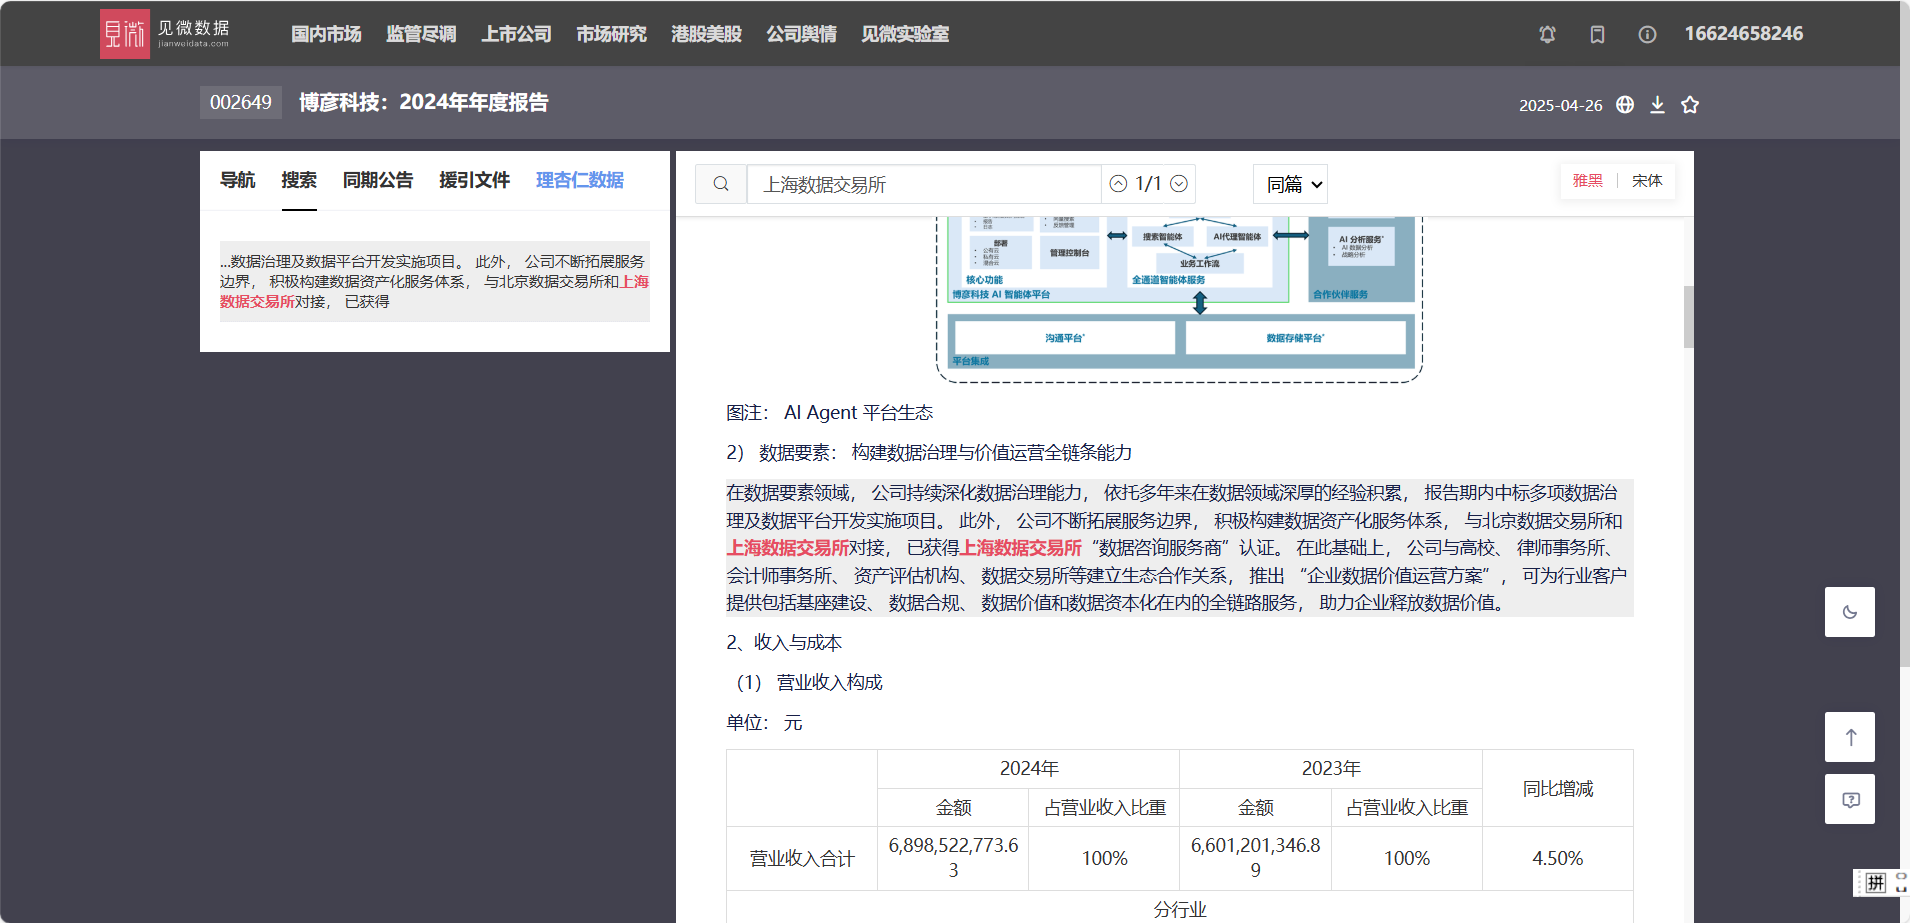Download the 2024 annual report

coord(1657,104)
